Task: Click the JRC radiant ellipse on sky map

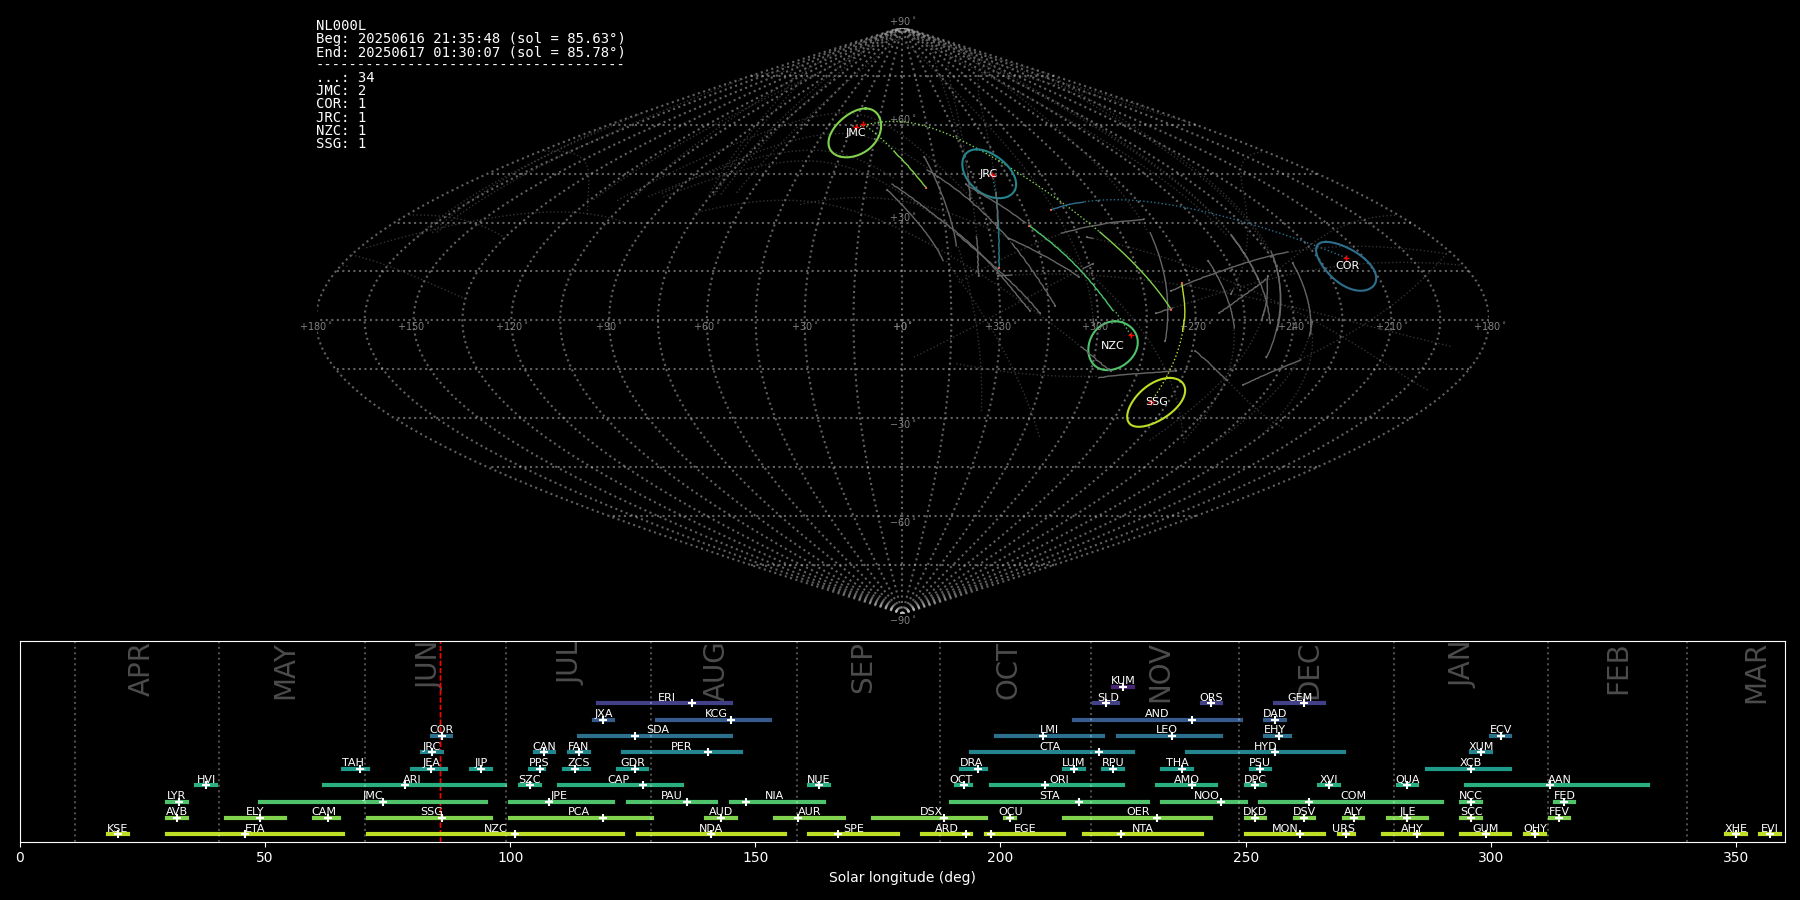Action: 989,173
